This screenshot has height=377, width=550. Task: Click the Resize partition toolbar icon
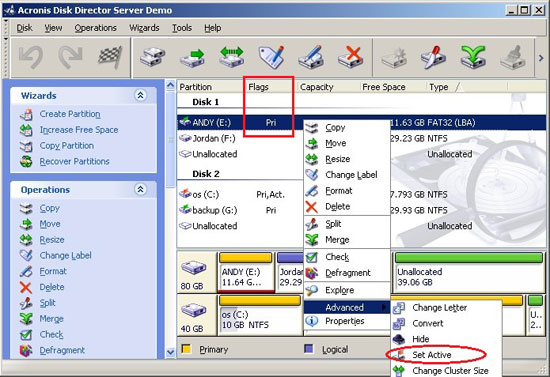coord(232,57)
